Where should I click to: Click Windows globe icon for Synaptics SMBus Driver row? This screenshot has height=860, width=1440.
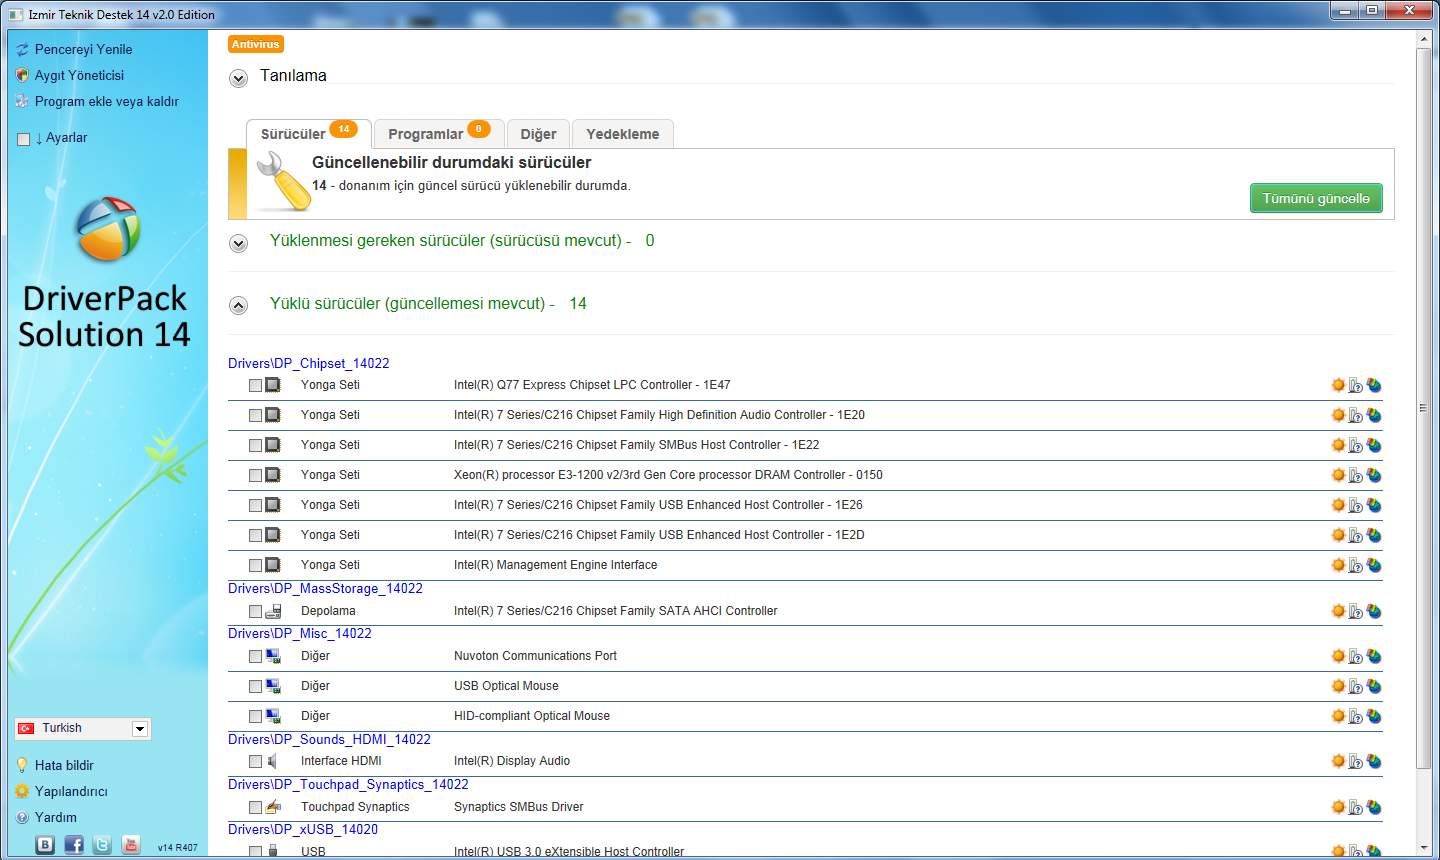coord(1374,807)
